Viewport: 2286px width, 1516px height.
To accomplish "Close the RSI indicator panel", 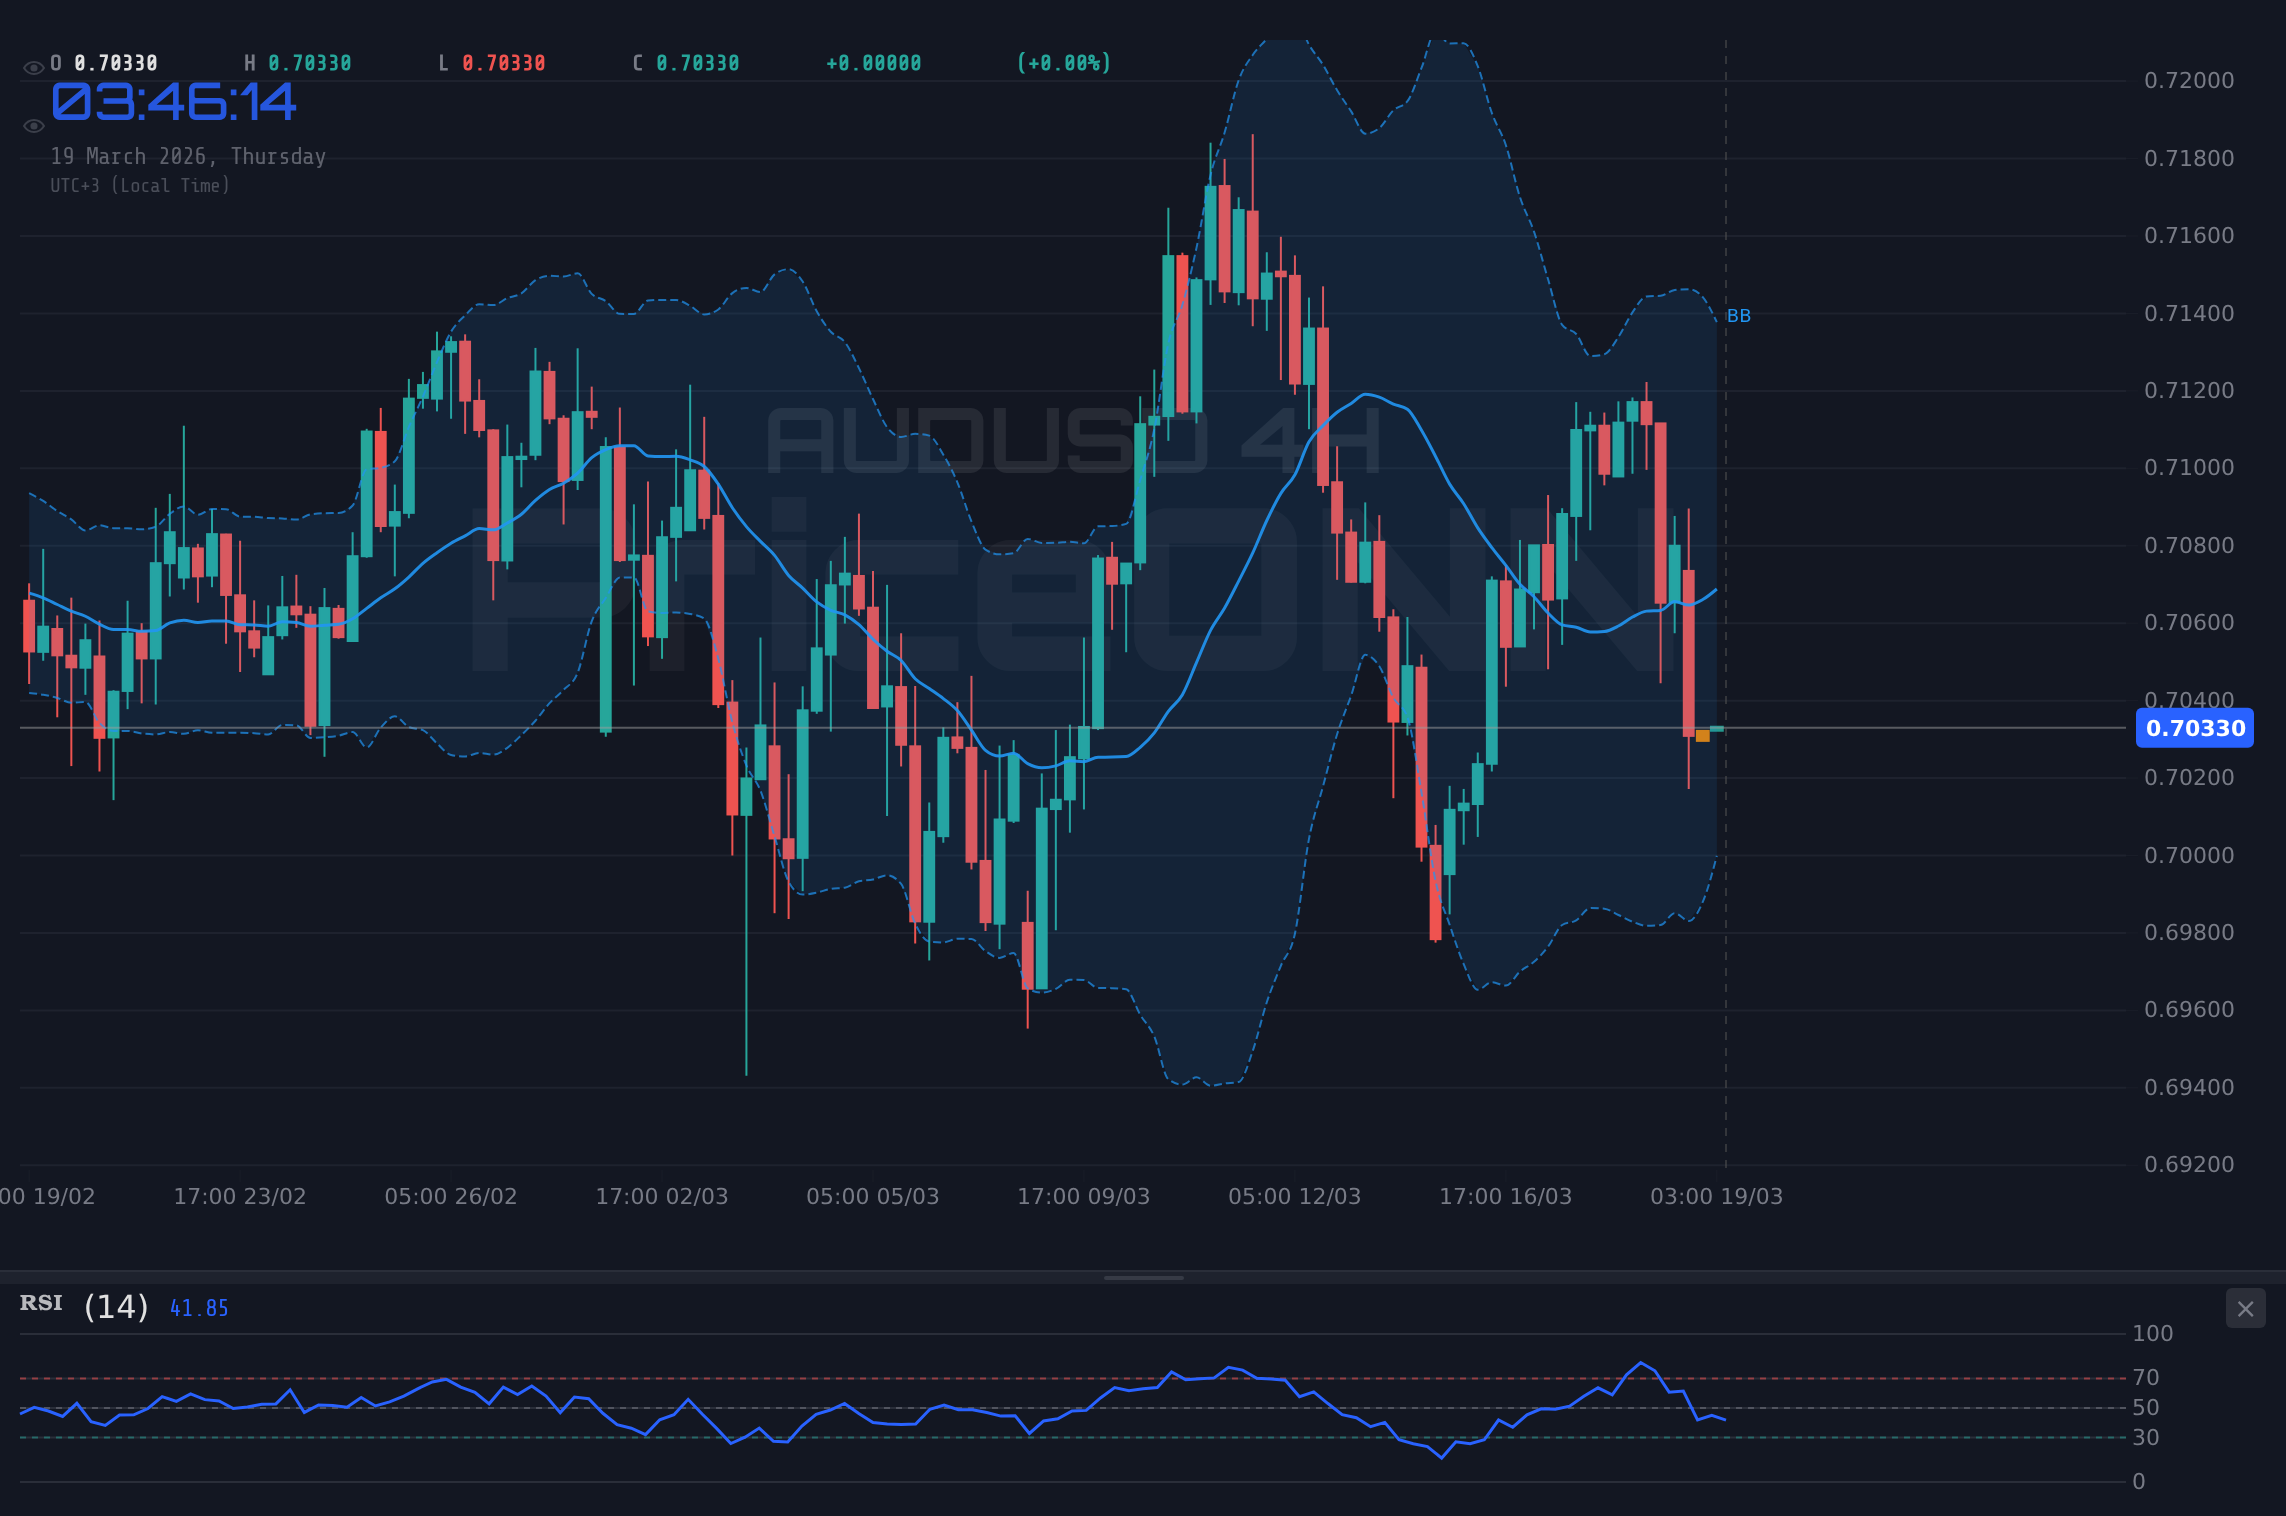I will (2245, 1308).
